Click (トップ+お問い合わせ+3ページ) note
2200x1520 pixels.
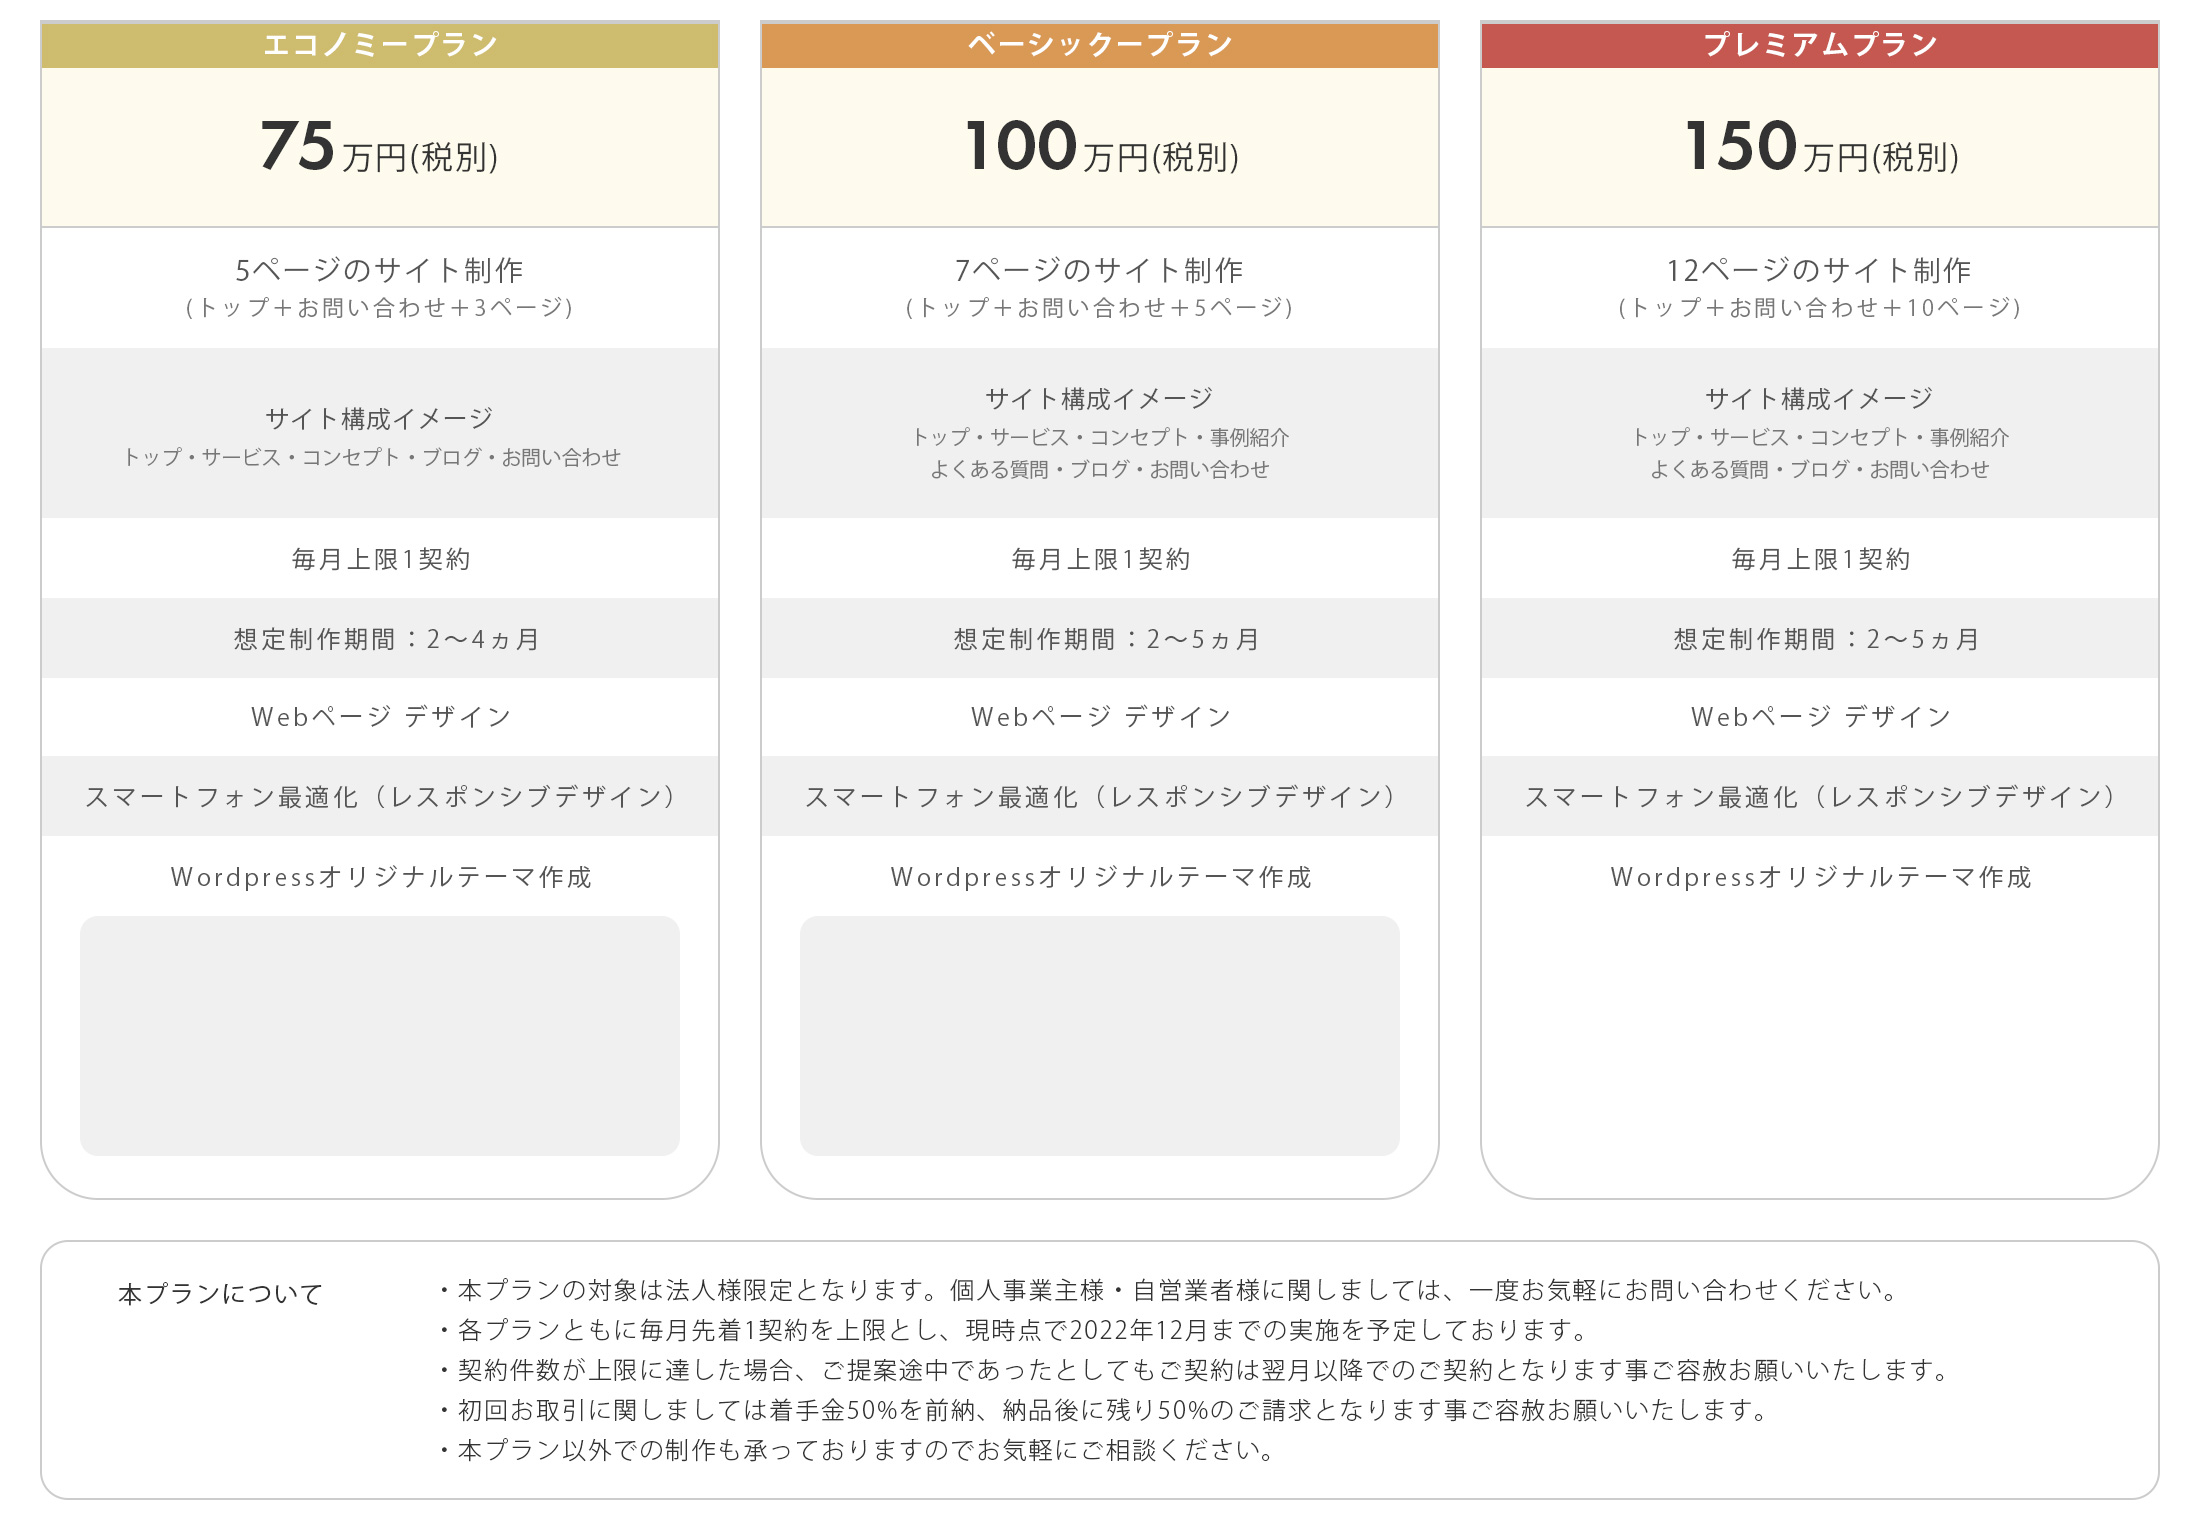click(380, 308)
